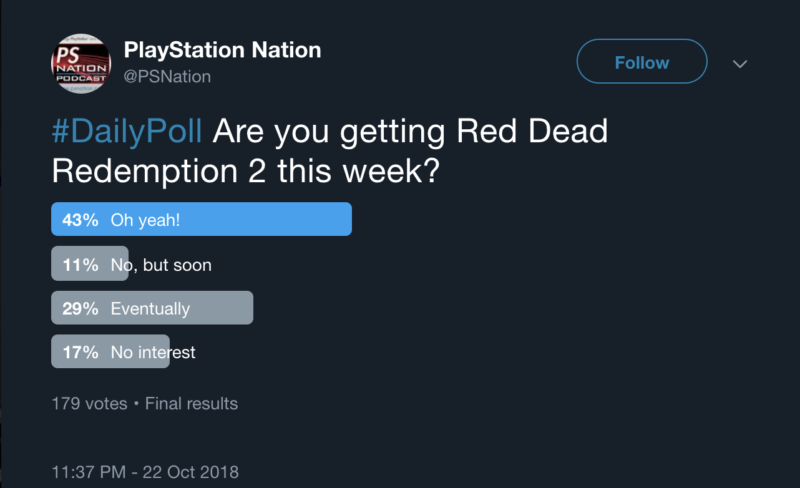Image resolution: width=800 pixels, height=488 pixels.
Task: Expand the tweet options chevron
Action: pyautogui.click(x=740, y=64)
